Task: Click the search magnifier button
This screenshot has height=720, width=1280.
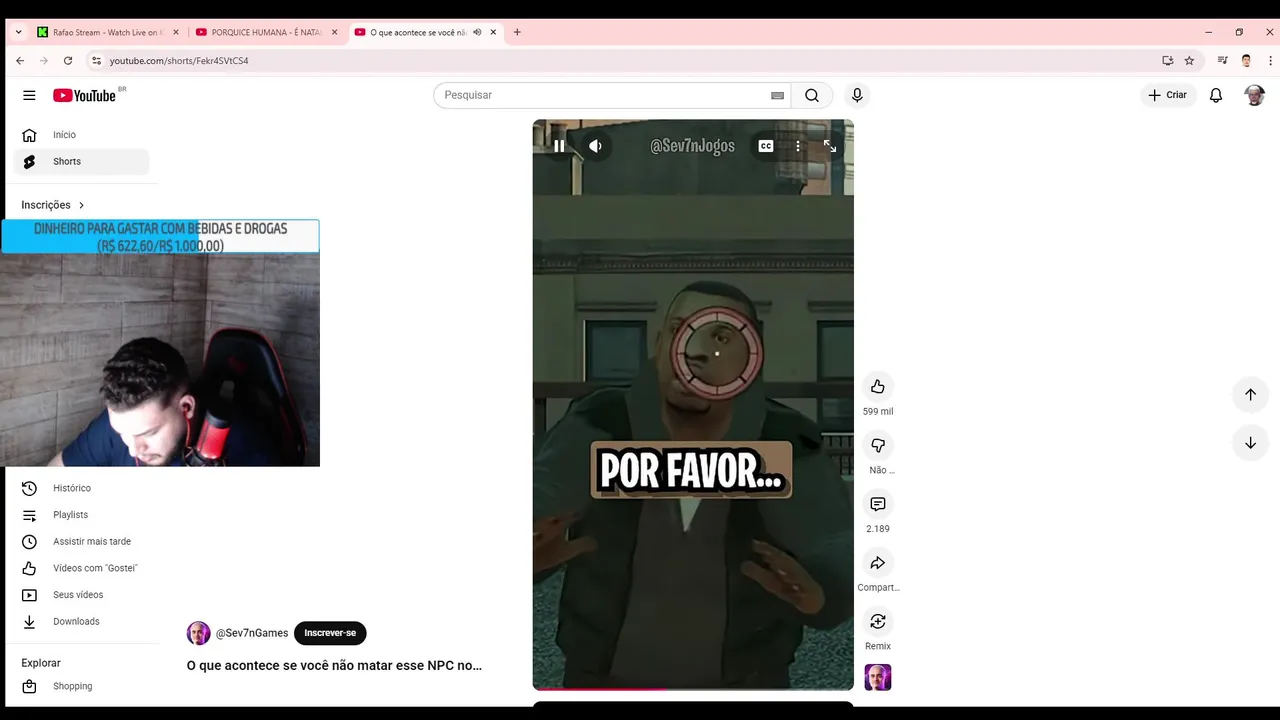Action: pyautogui.click(x=812, y=95)
